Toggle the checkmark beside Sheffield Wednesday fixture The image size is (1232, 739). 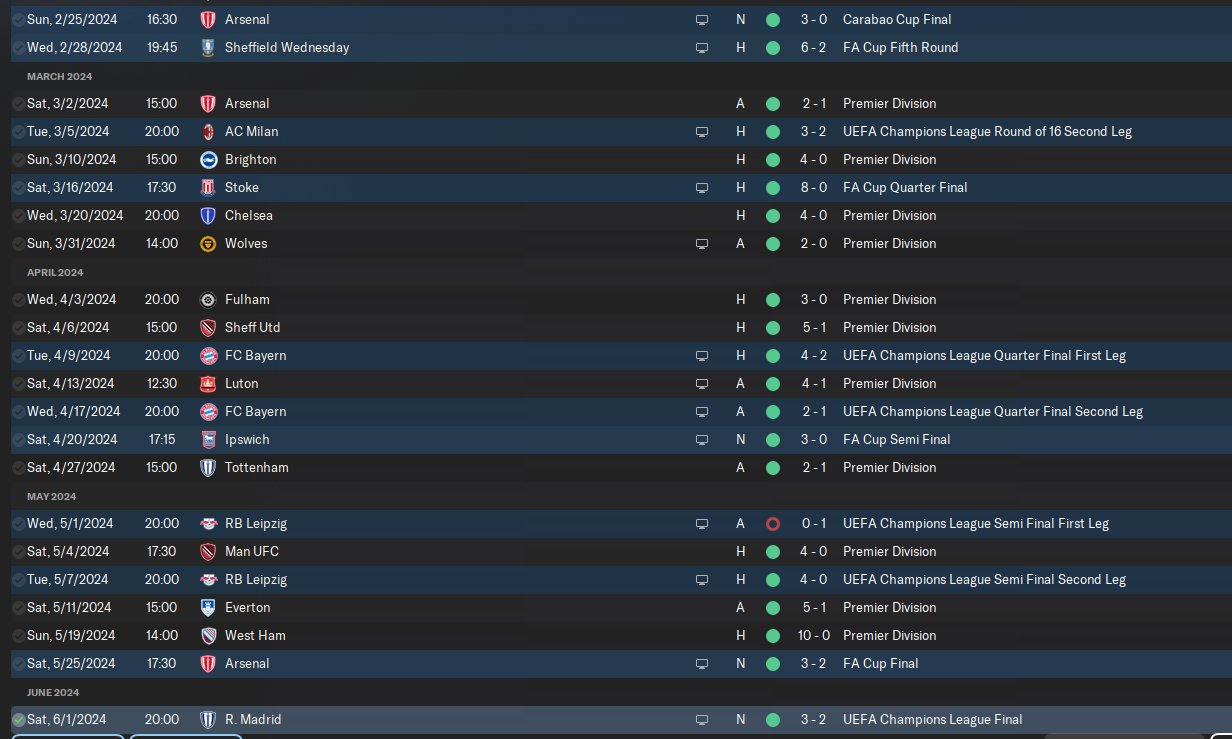tap(18, 47)
